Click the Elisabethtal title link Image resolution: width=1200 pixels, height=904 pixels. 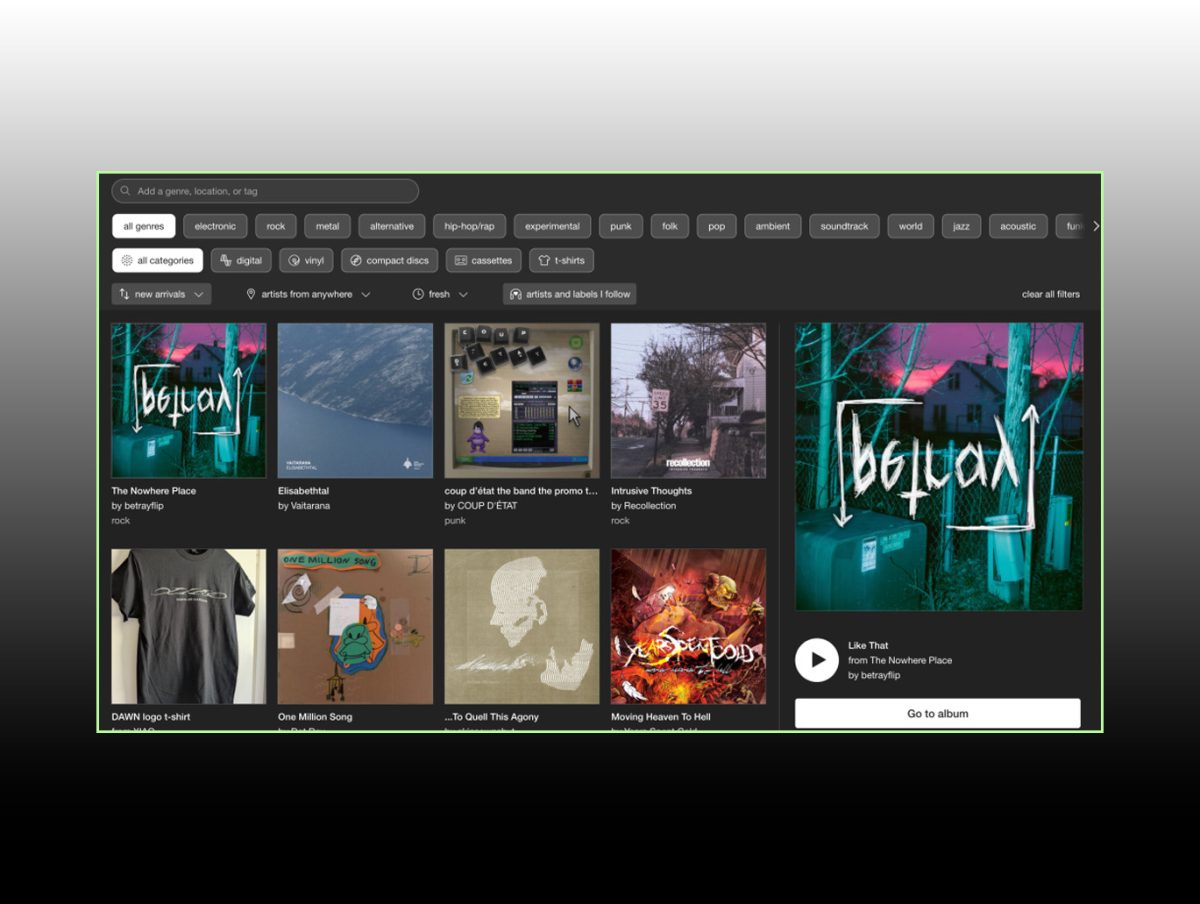click(303, 491)
